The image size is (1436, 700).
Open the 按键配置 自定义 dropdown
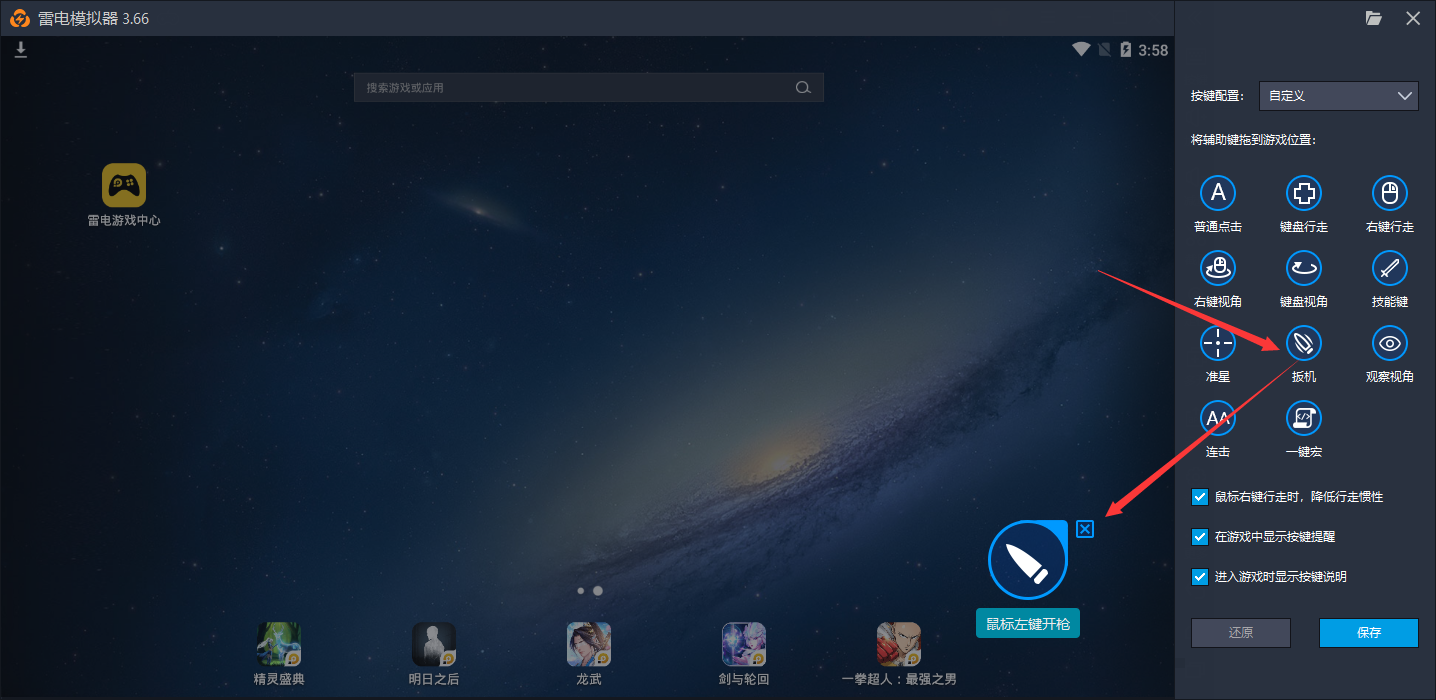[x=1339, y=96]
